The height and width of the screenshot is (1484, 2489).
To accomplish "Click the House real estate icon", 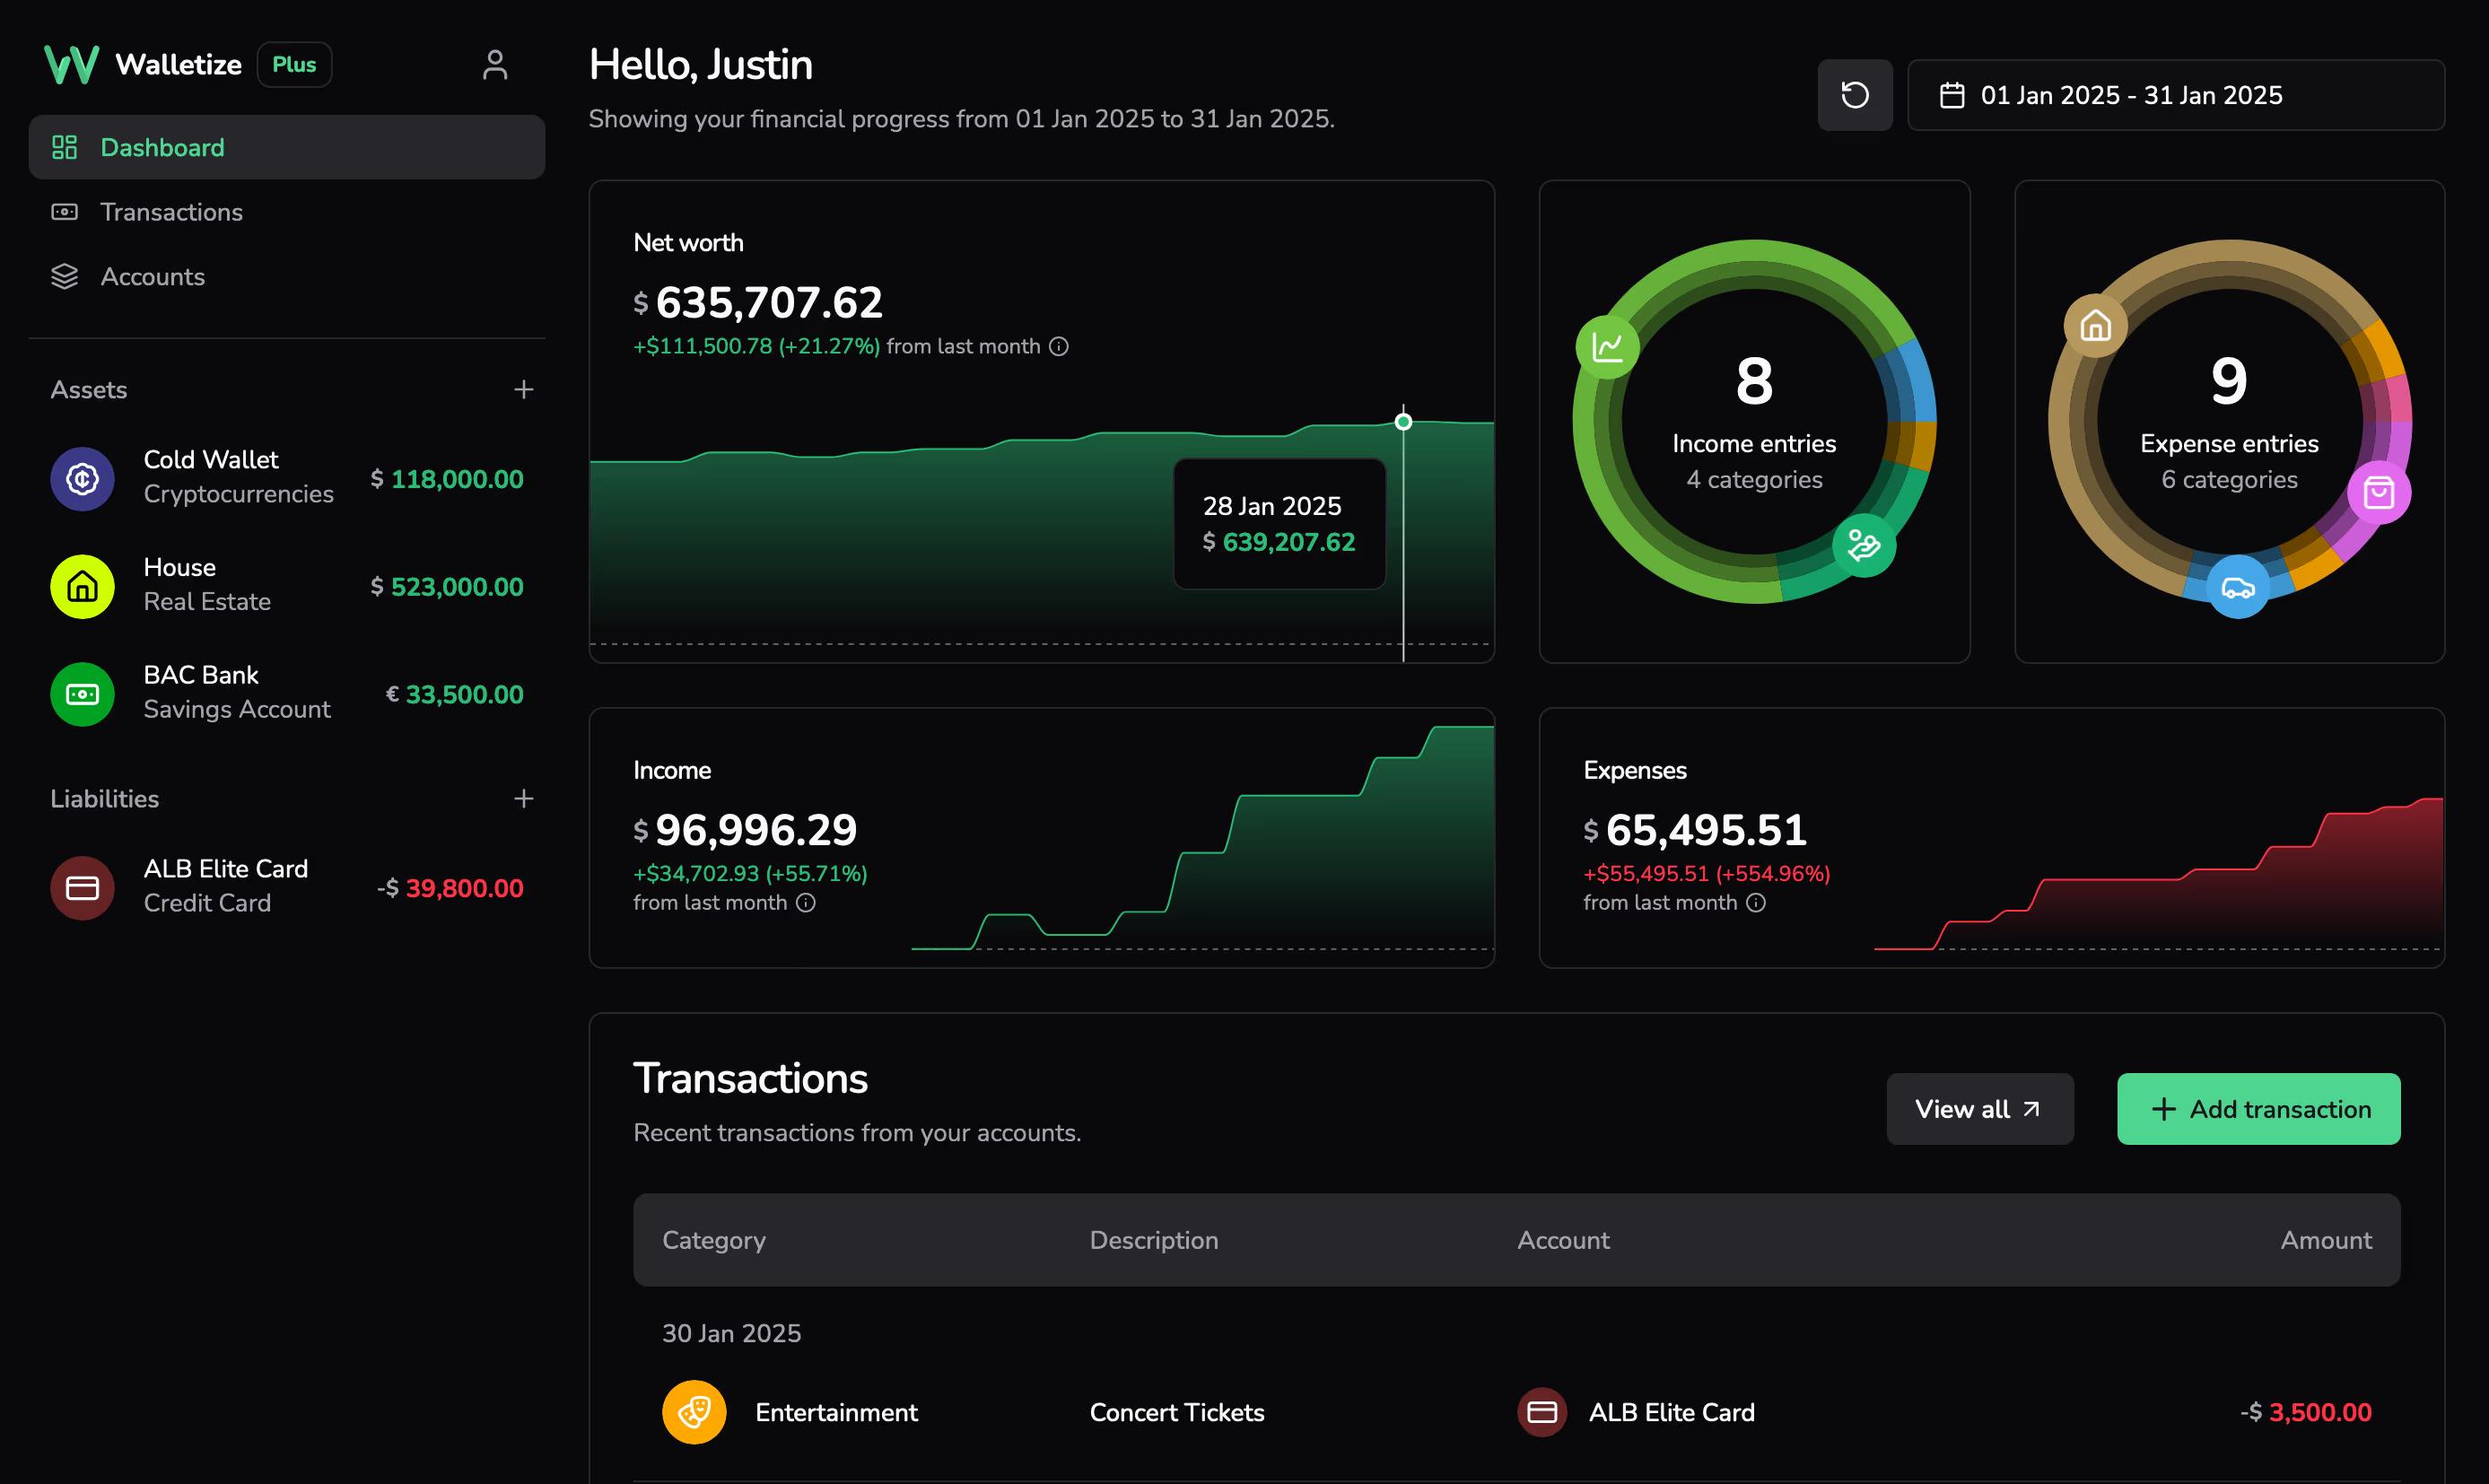I will coord(82,587).
